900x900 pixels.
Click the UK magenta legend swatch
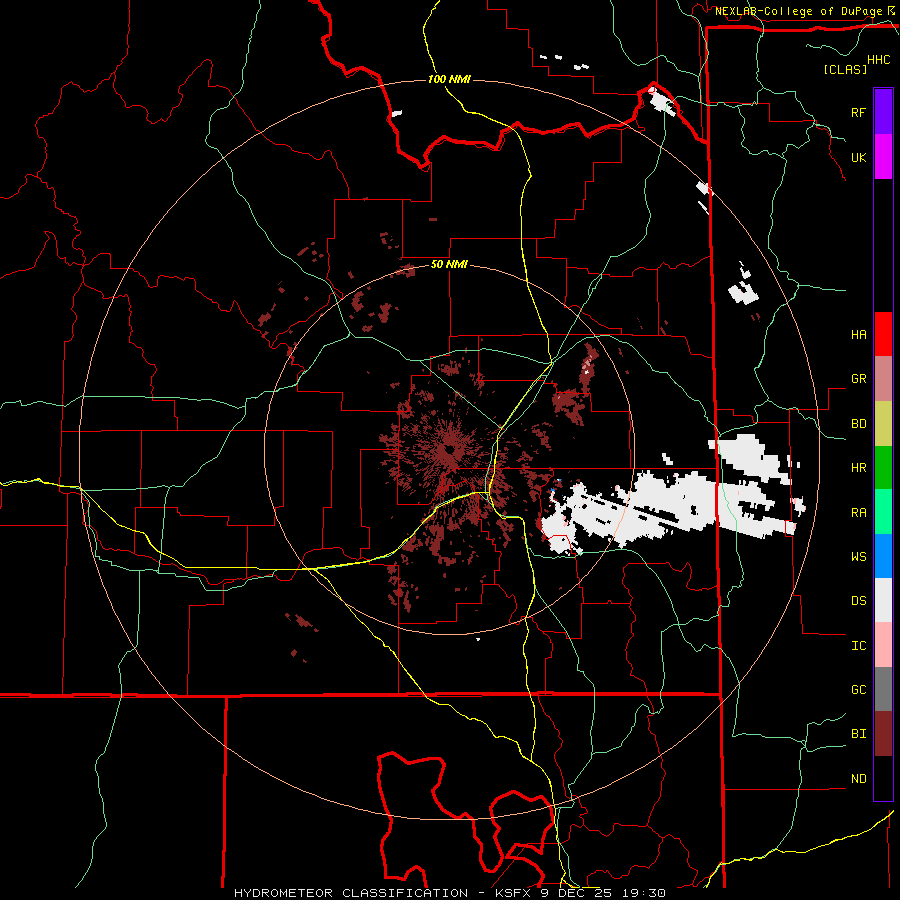tap(883, 157)
